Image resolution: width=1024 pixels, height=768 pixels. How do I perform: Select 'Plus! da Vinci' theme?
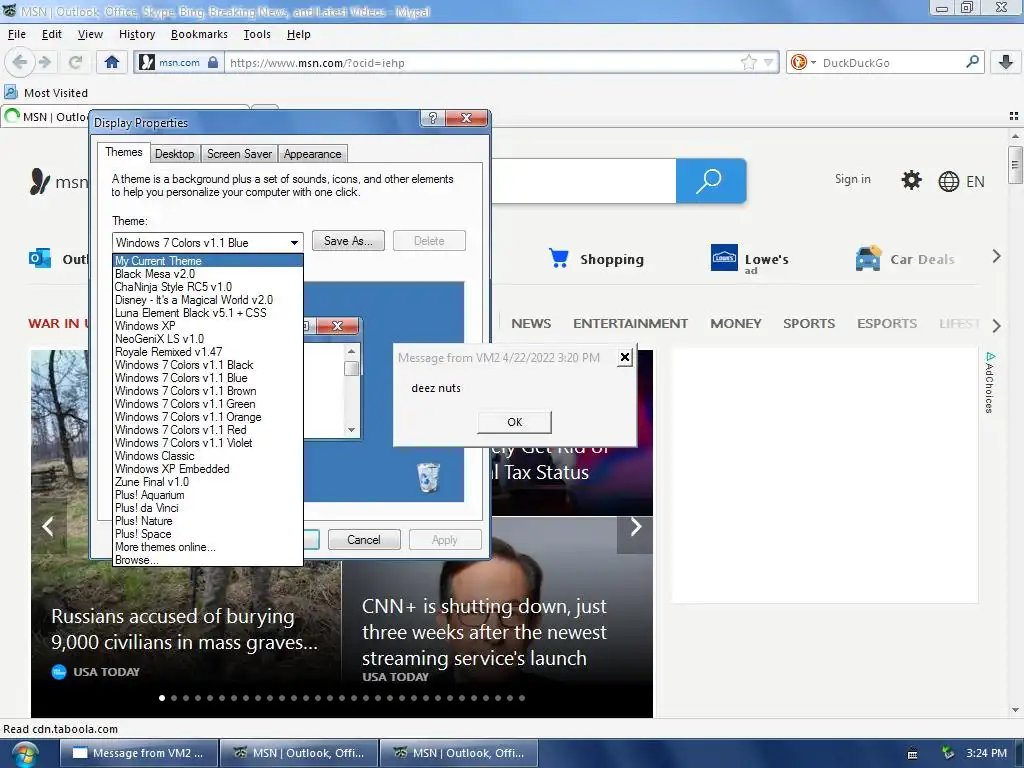click(208, 508)
